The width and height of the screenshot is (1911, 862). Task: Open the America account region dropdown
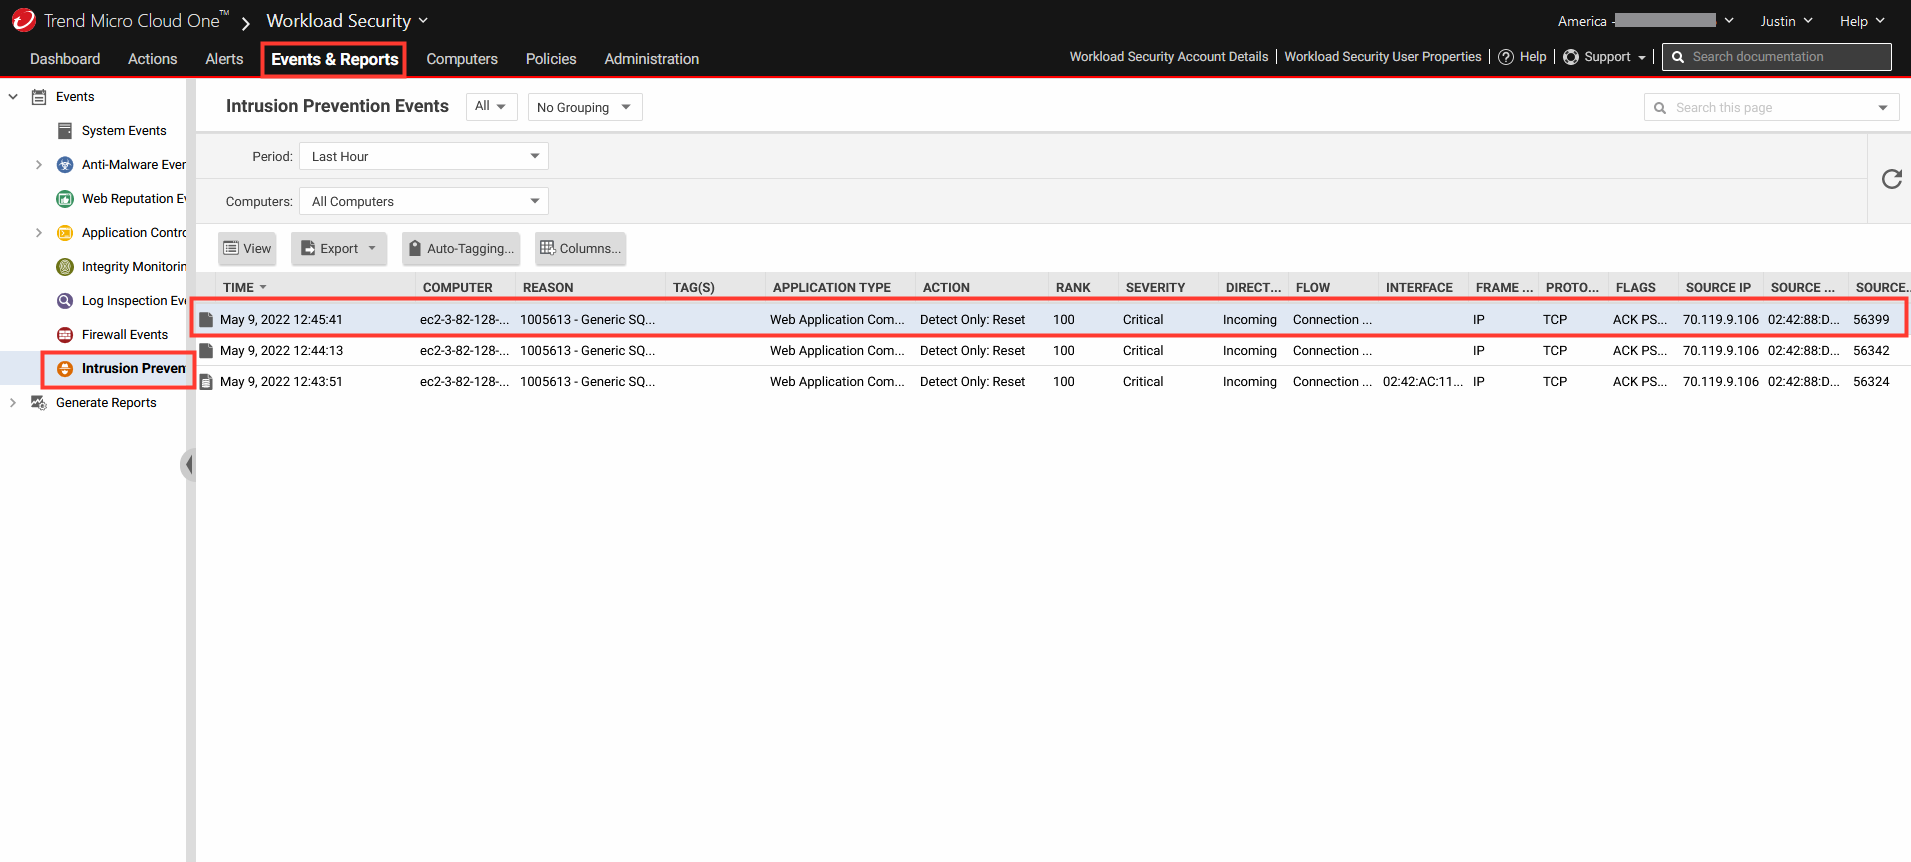click(x=1646, y=21)
